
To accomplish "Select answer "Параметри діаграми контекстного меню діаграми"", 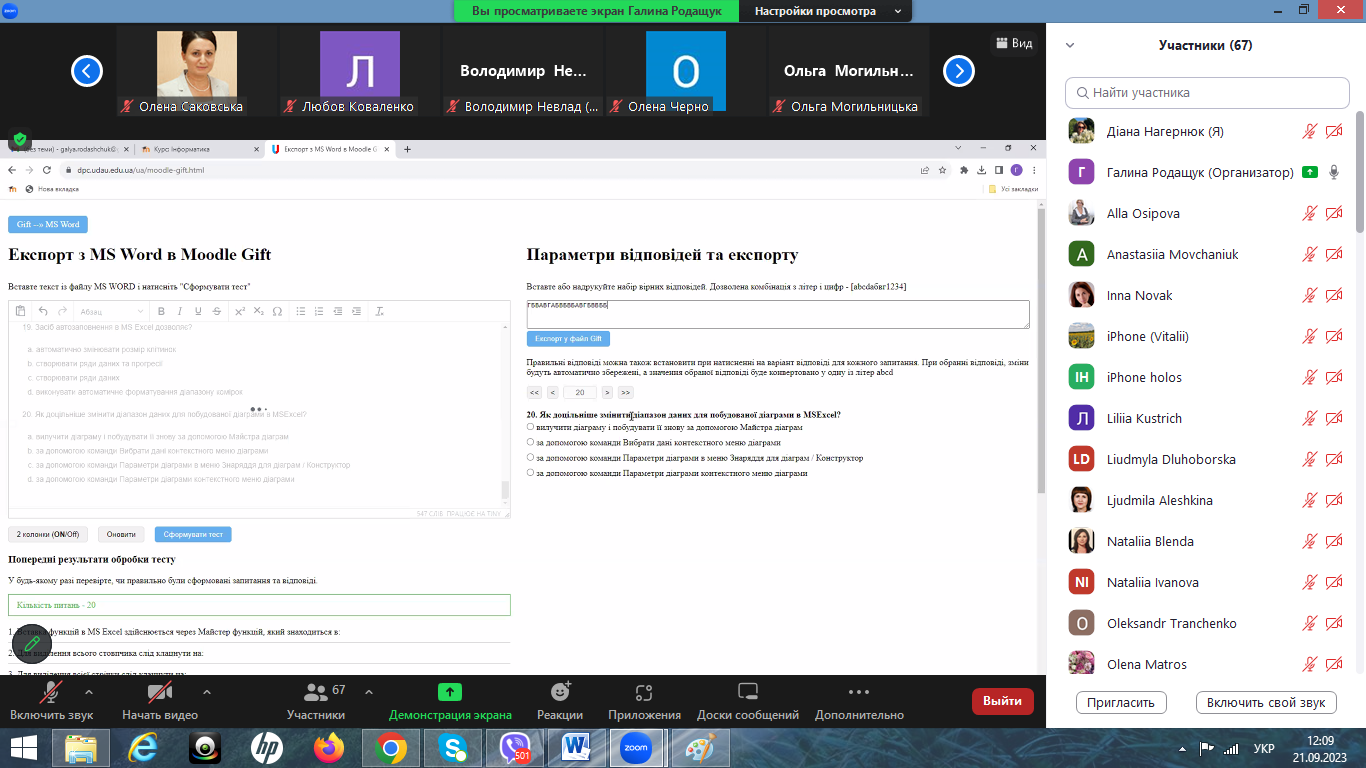I will (x=530, y=473).
